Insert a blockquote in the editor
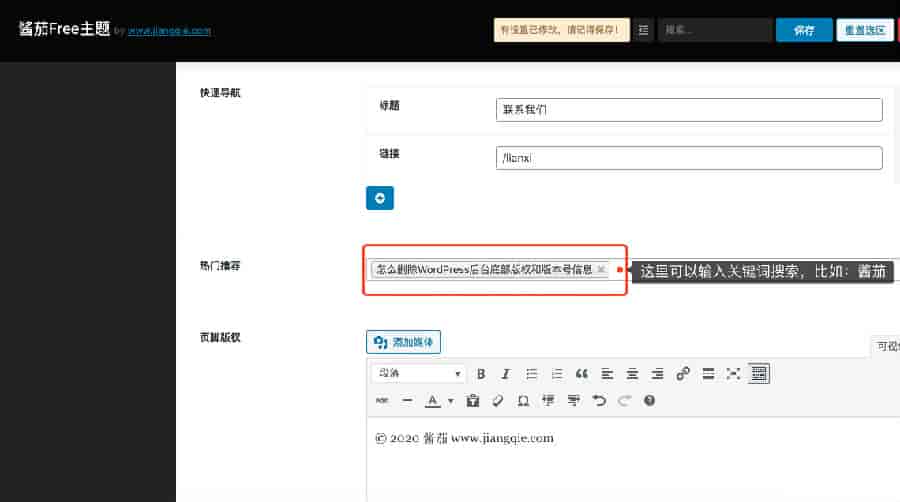Image resolution: width=900 pixels, height=502 pixels. (582, 374)
